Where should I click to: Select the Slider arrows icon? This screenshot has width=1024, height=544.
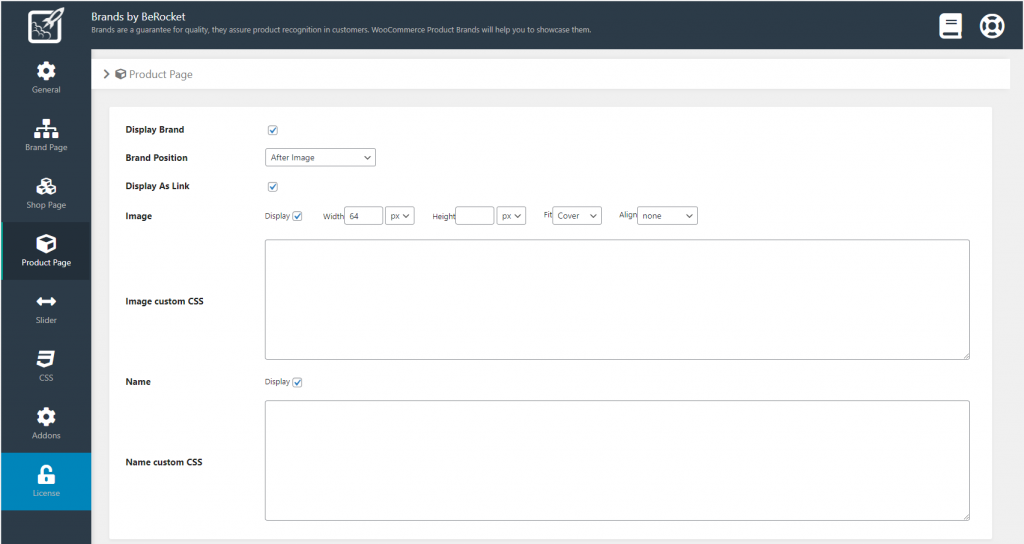tap(46, 302)
